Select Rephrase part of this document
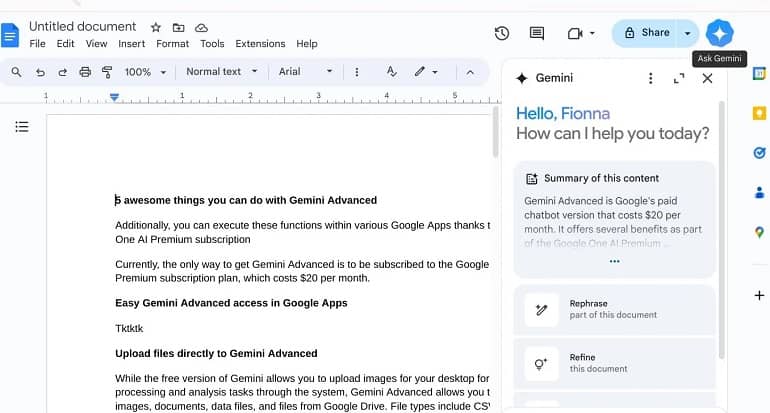The image size is (770, 413). (x=614, y=309)
